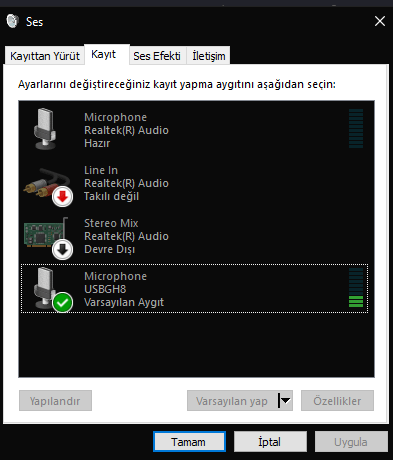The width and height of the screenshot is (393, 460).
Task: Confirm with the Tamam button
Action: coord(189,442)
